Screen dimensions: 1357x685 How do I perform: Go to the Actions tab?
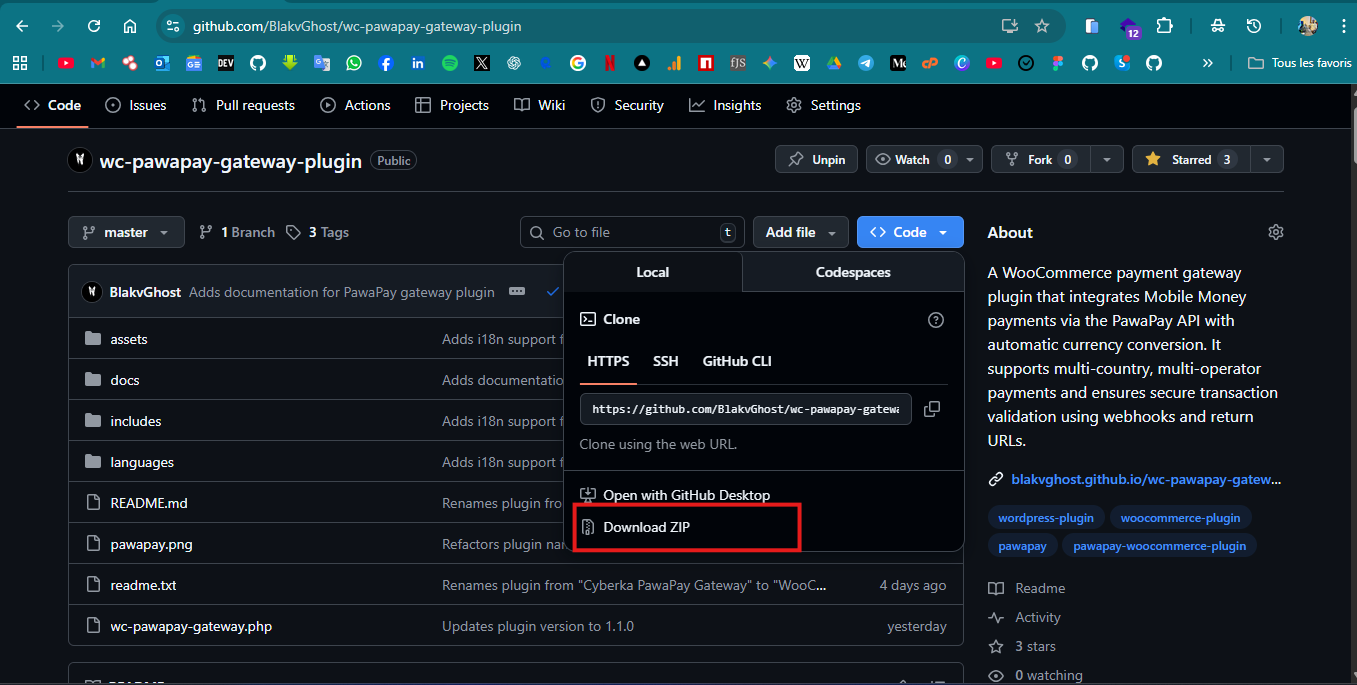point(355,105)
